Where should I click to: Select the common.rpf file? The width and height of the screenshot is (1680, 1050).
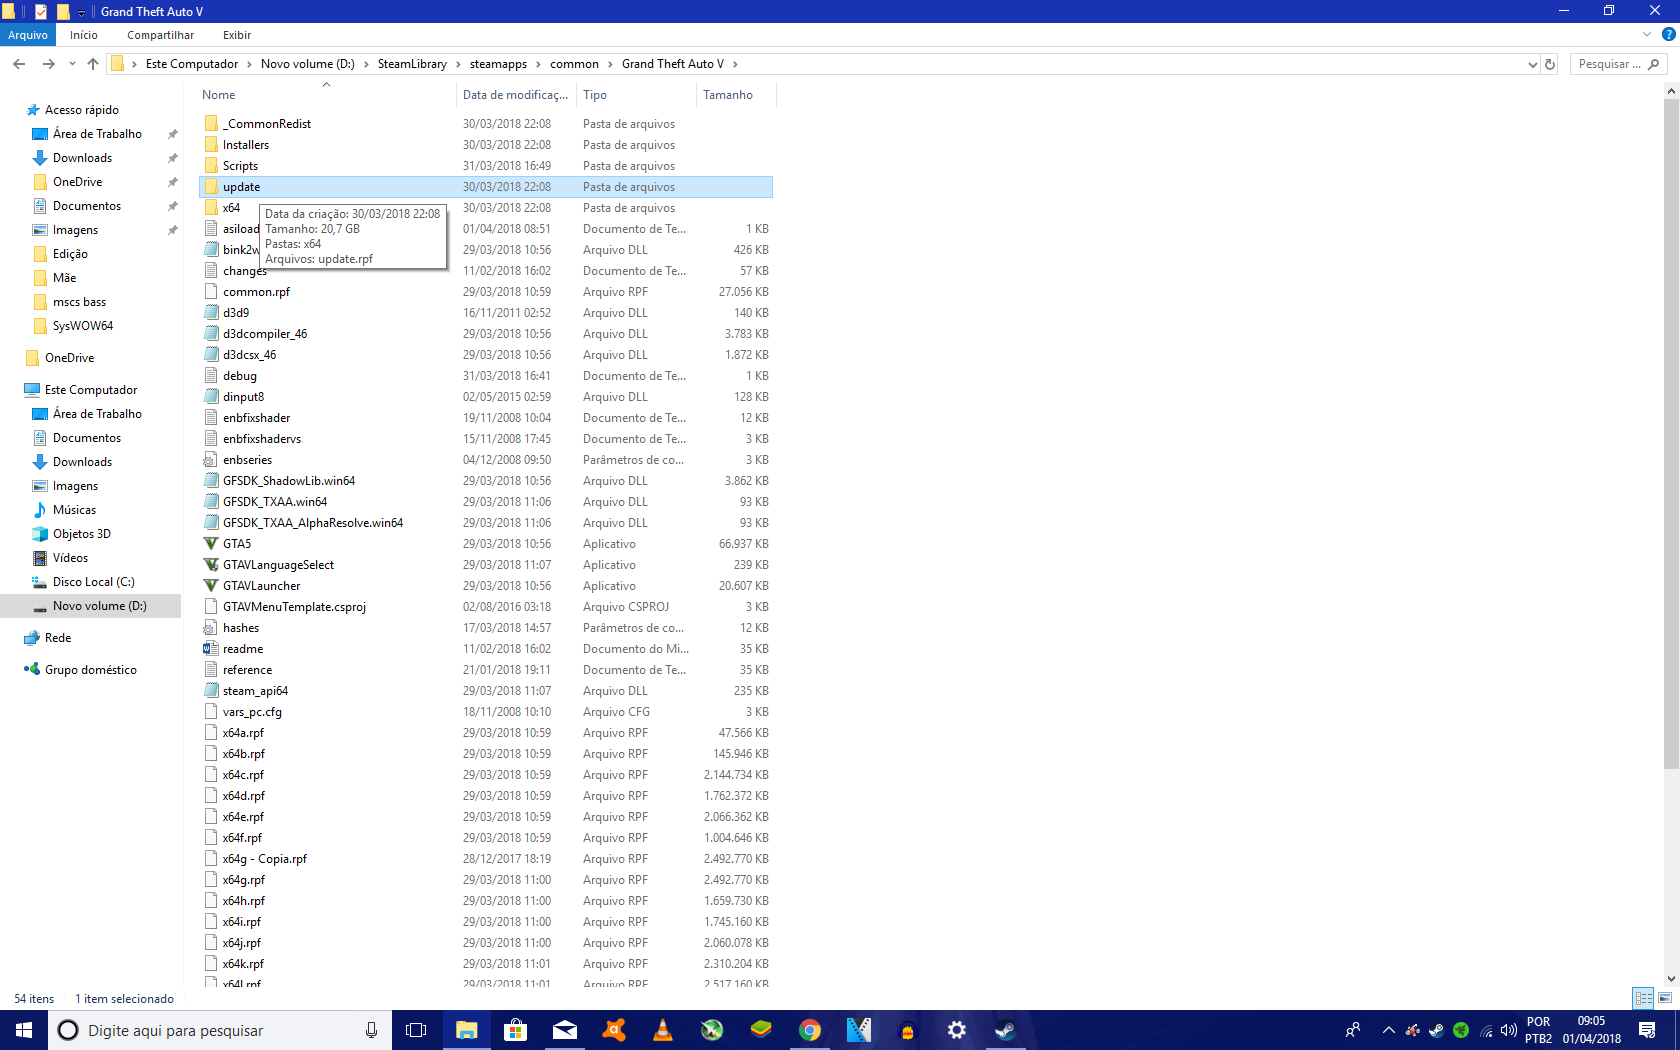click(x=256, y=292)
